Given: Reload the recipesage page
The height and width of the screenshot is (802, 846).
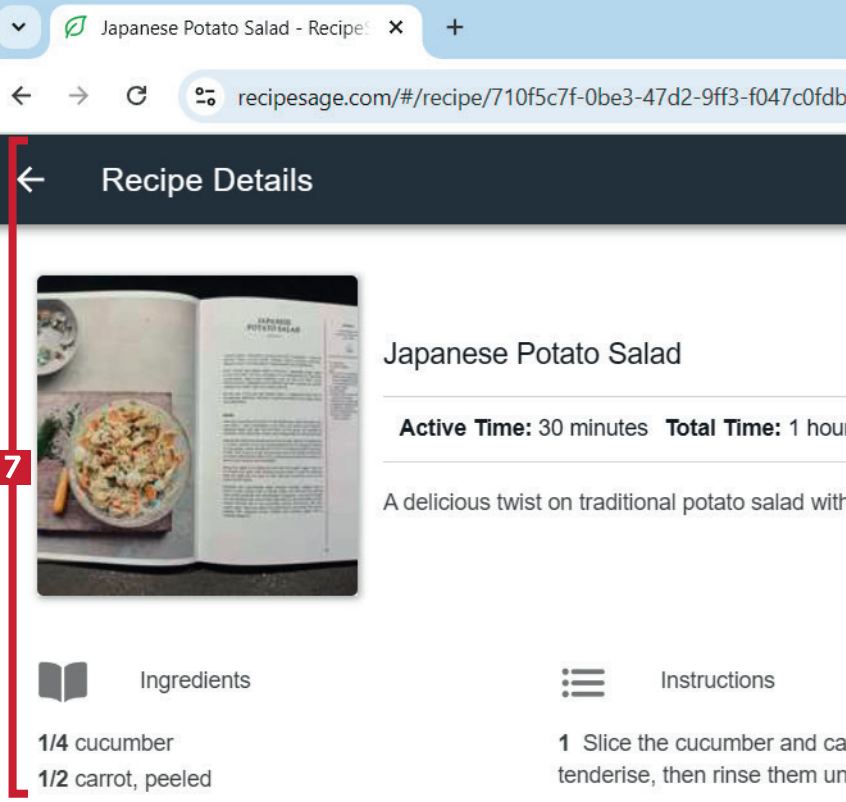Looking at the screenshot, I should [x=137, y=96].
